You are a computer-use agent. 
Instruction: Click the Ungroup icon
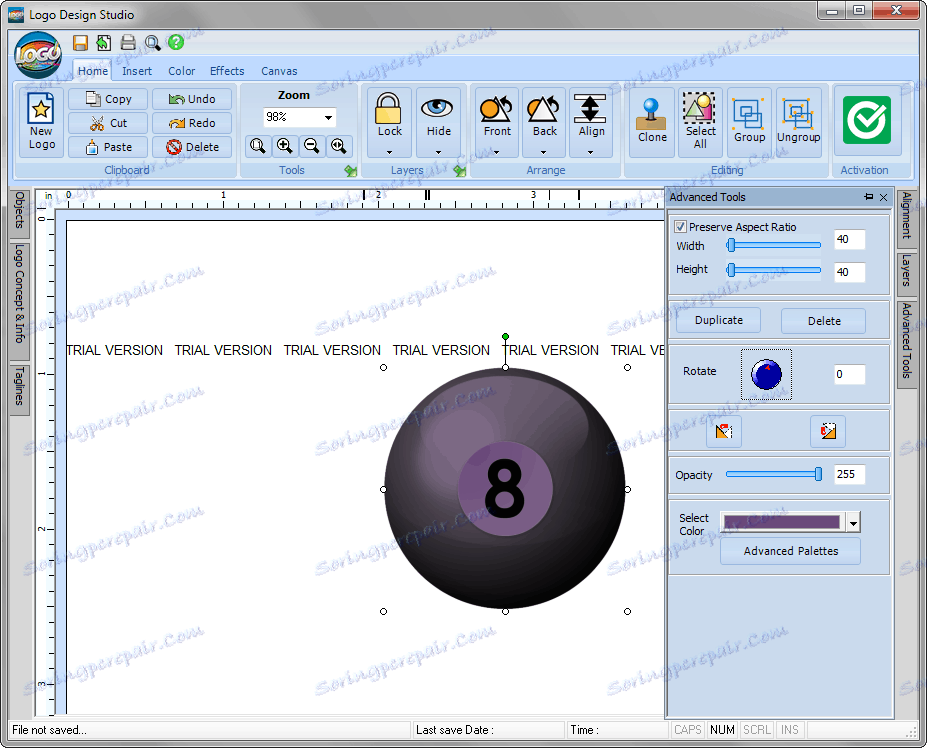click(x=798, y=111)
